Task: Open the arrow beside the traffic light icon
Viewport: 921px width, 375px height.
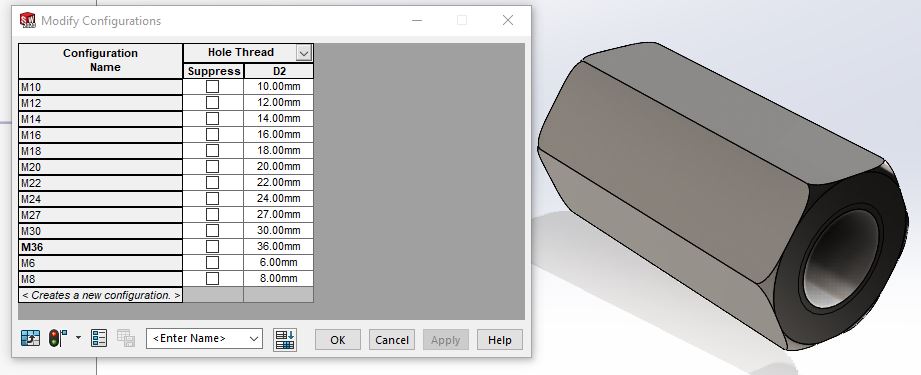Action: click(78, 338)
